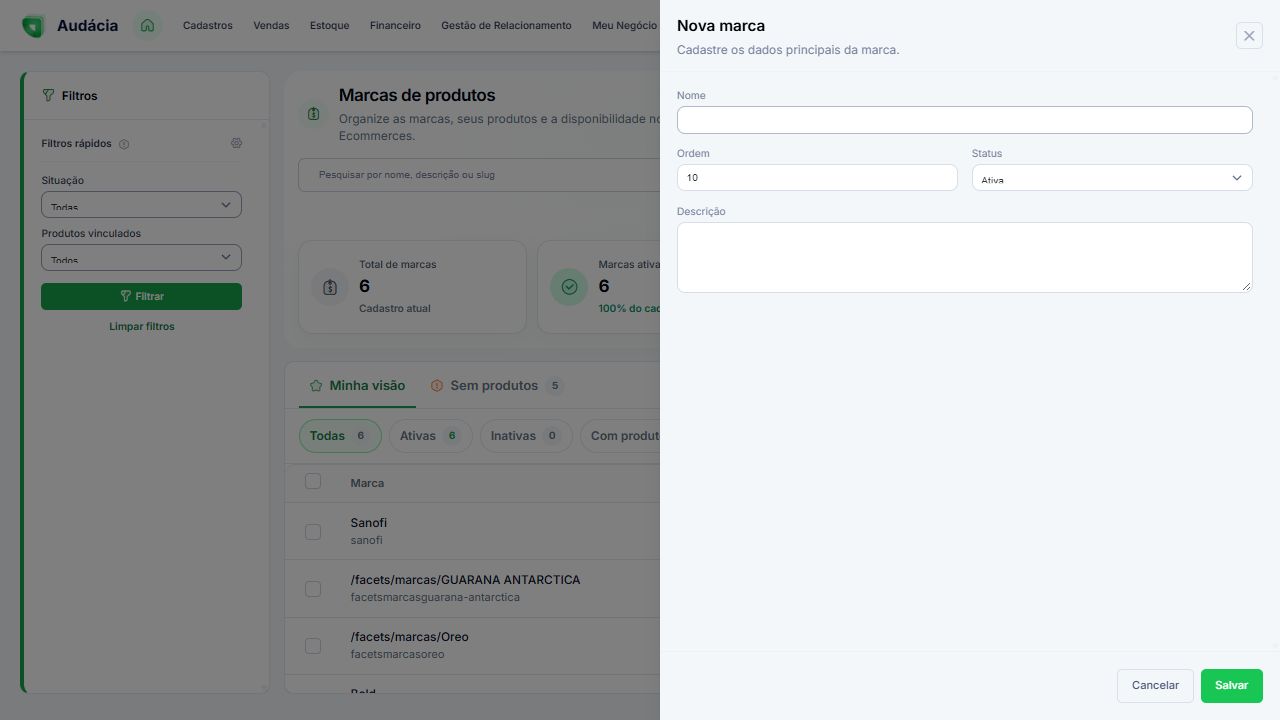Viewport: 1280px width, 720px height.
Task: Click the green Filtrar button
Action: (141, 296)
